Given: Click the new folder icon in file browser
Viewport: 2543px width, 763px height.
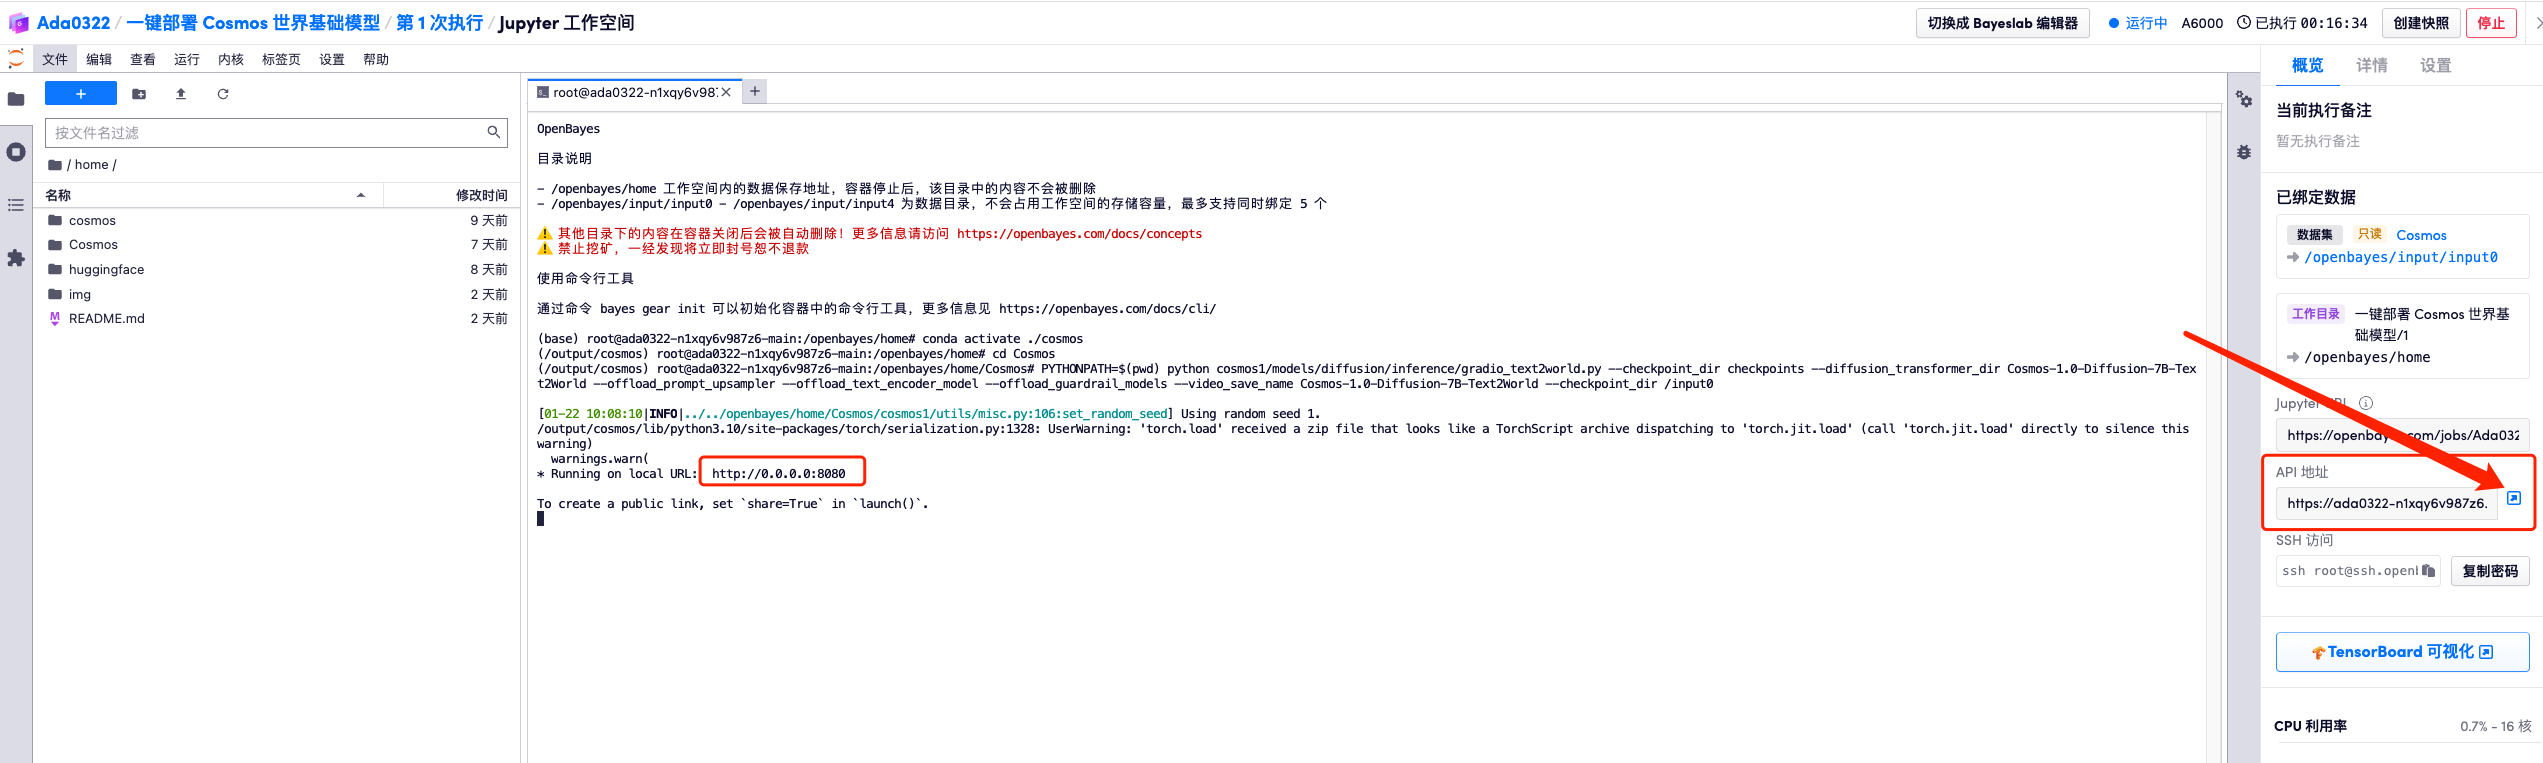Looking at the screenshot, I should (x=139, y=94).
